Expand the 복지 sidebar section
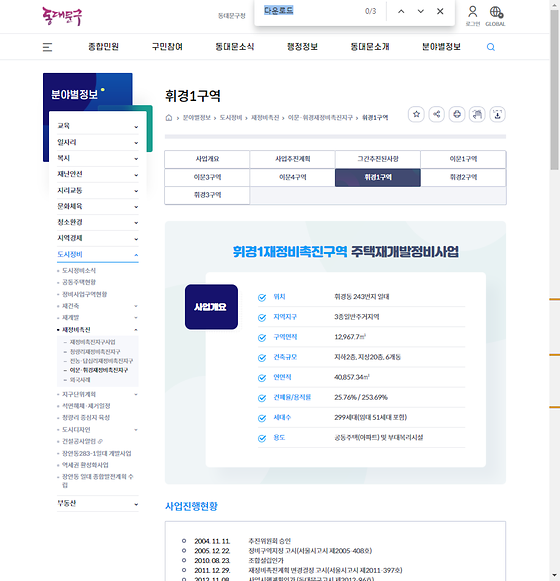Image resolution: width=560 pixels, height=581 pixels. click(x=98, y=158)
